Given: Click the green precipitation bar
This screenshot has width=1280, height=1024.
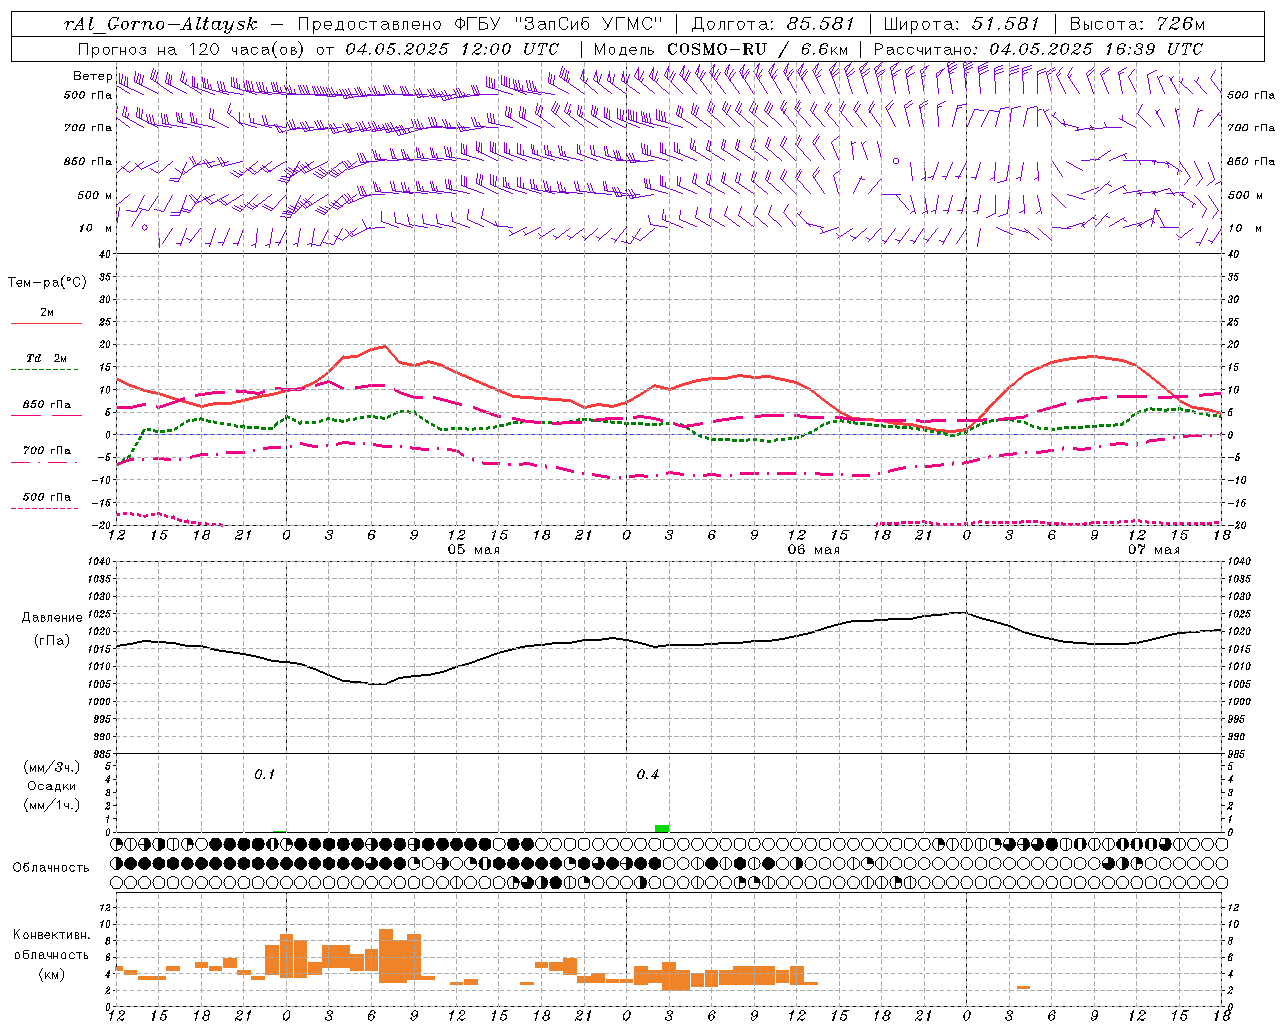Looking at the screenshot, I should click(x=662, y=828).
